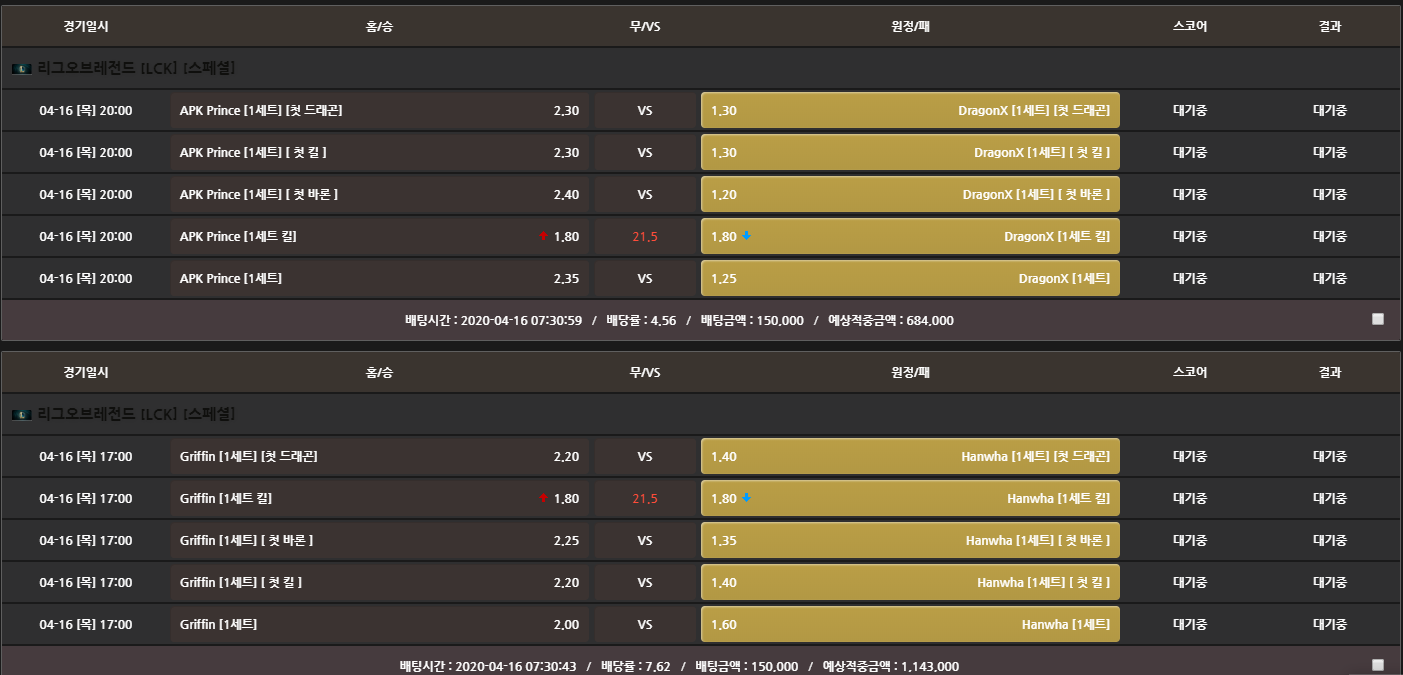Click the 리그오브레전드 [LCK] title above APK Prince rows

click(136, 69)
